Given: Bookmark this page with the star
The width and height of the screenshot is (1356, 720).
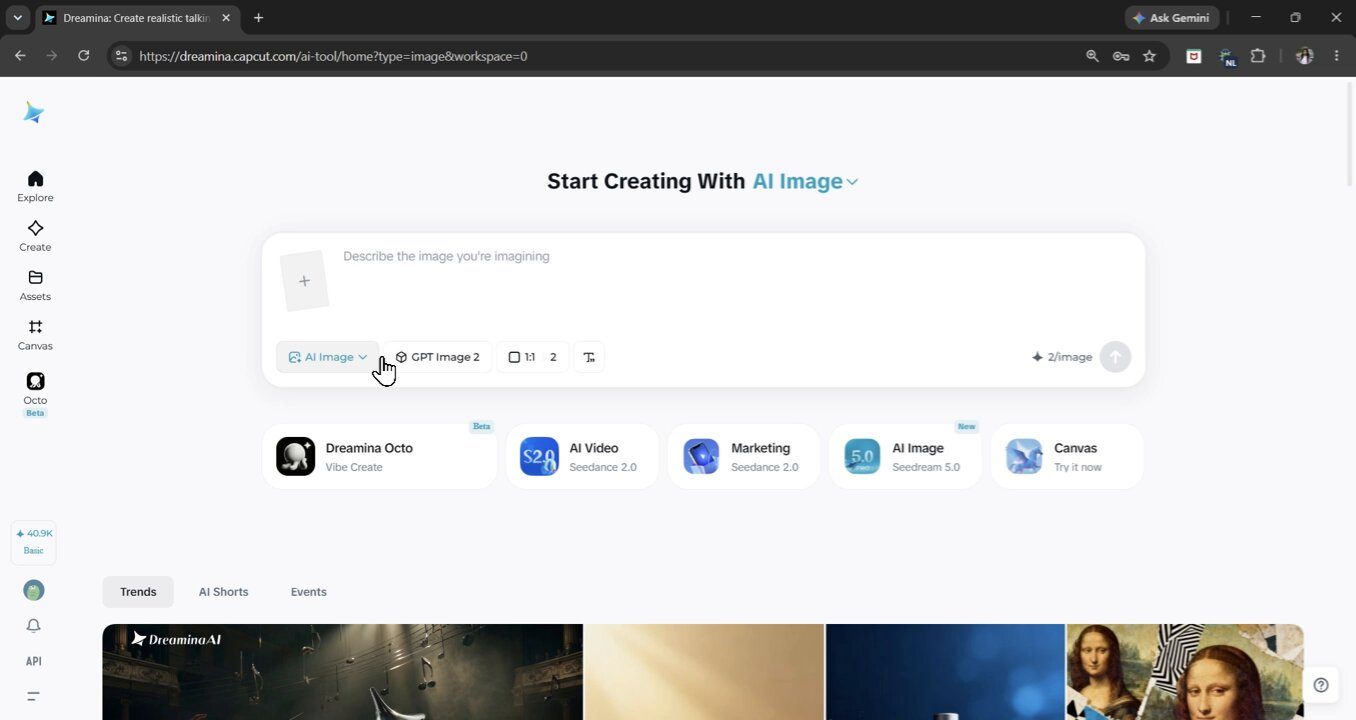Looking at the screenshot, I should pyautogui.click(x=1149, y=56).
